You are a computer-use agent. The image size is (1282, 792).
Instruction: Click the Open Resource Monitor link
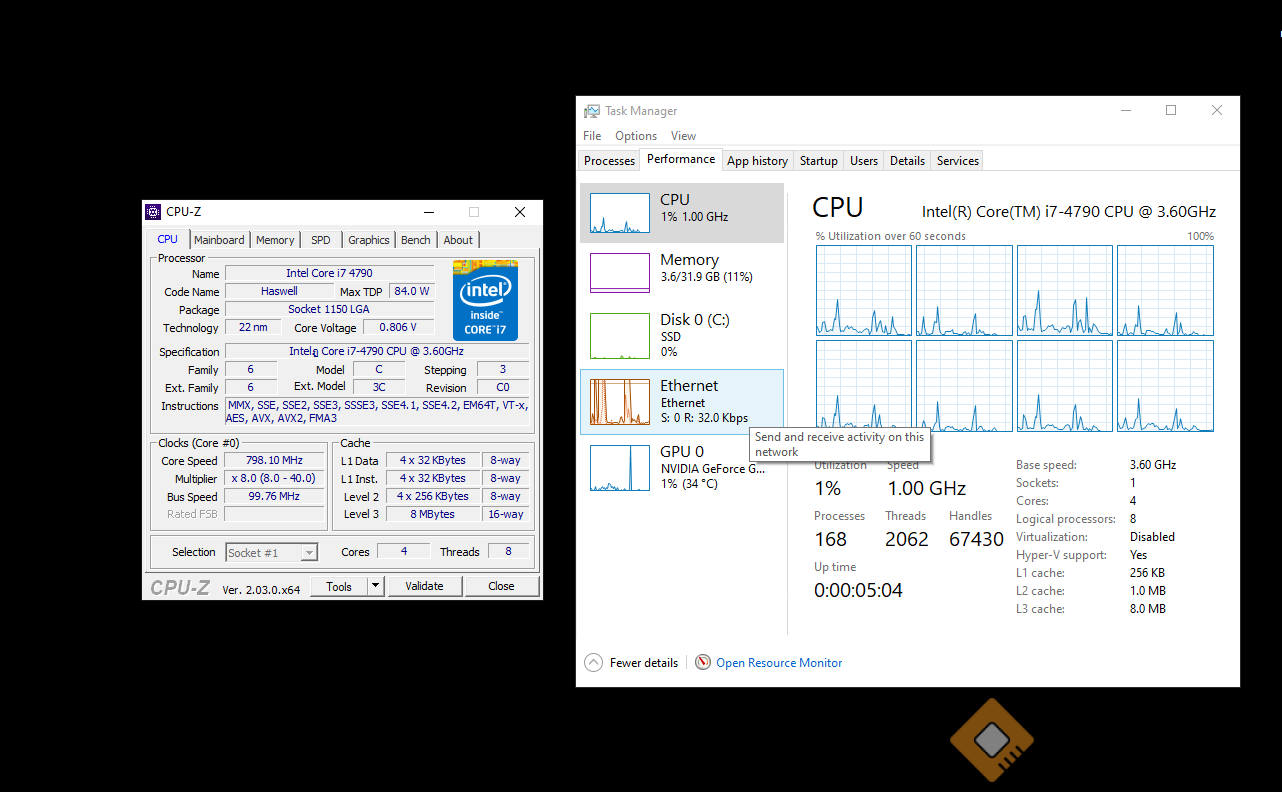tap(779, 663)
